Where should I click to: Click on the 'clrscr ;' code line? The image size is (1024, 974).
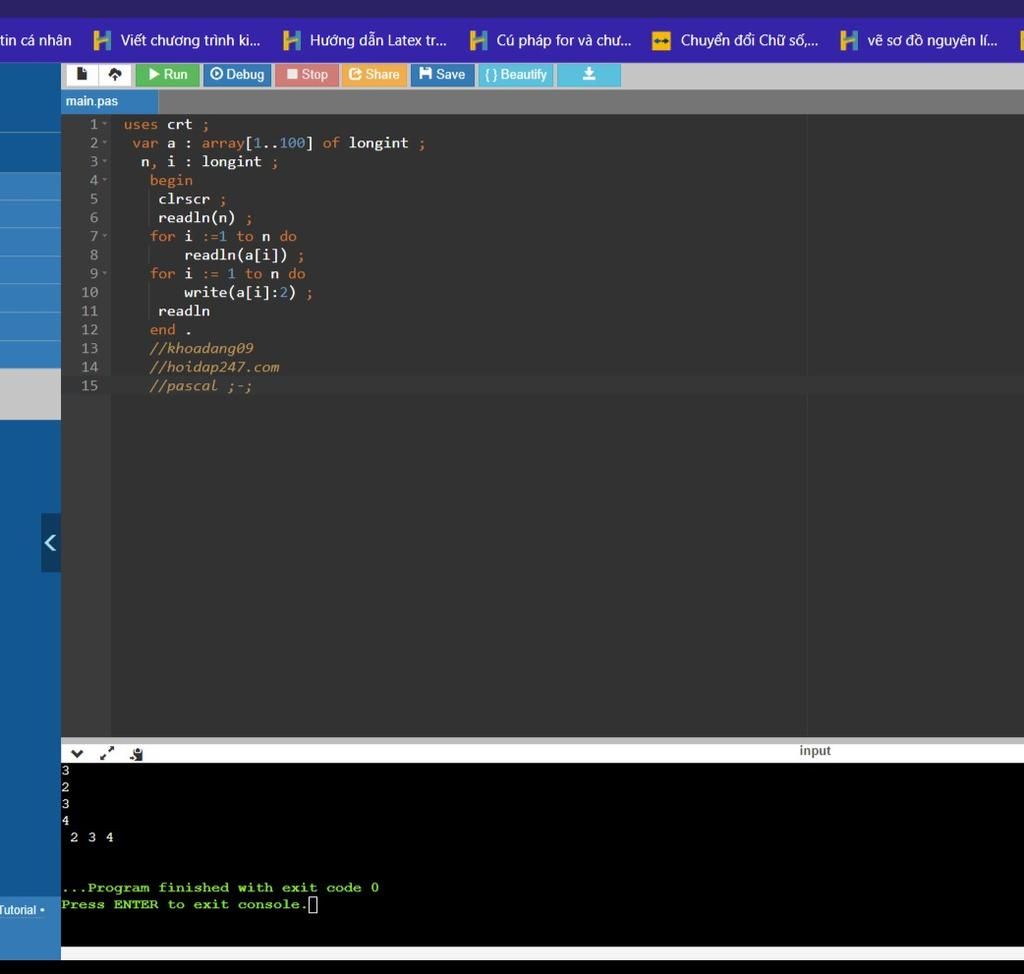pos(192,199)
